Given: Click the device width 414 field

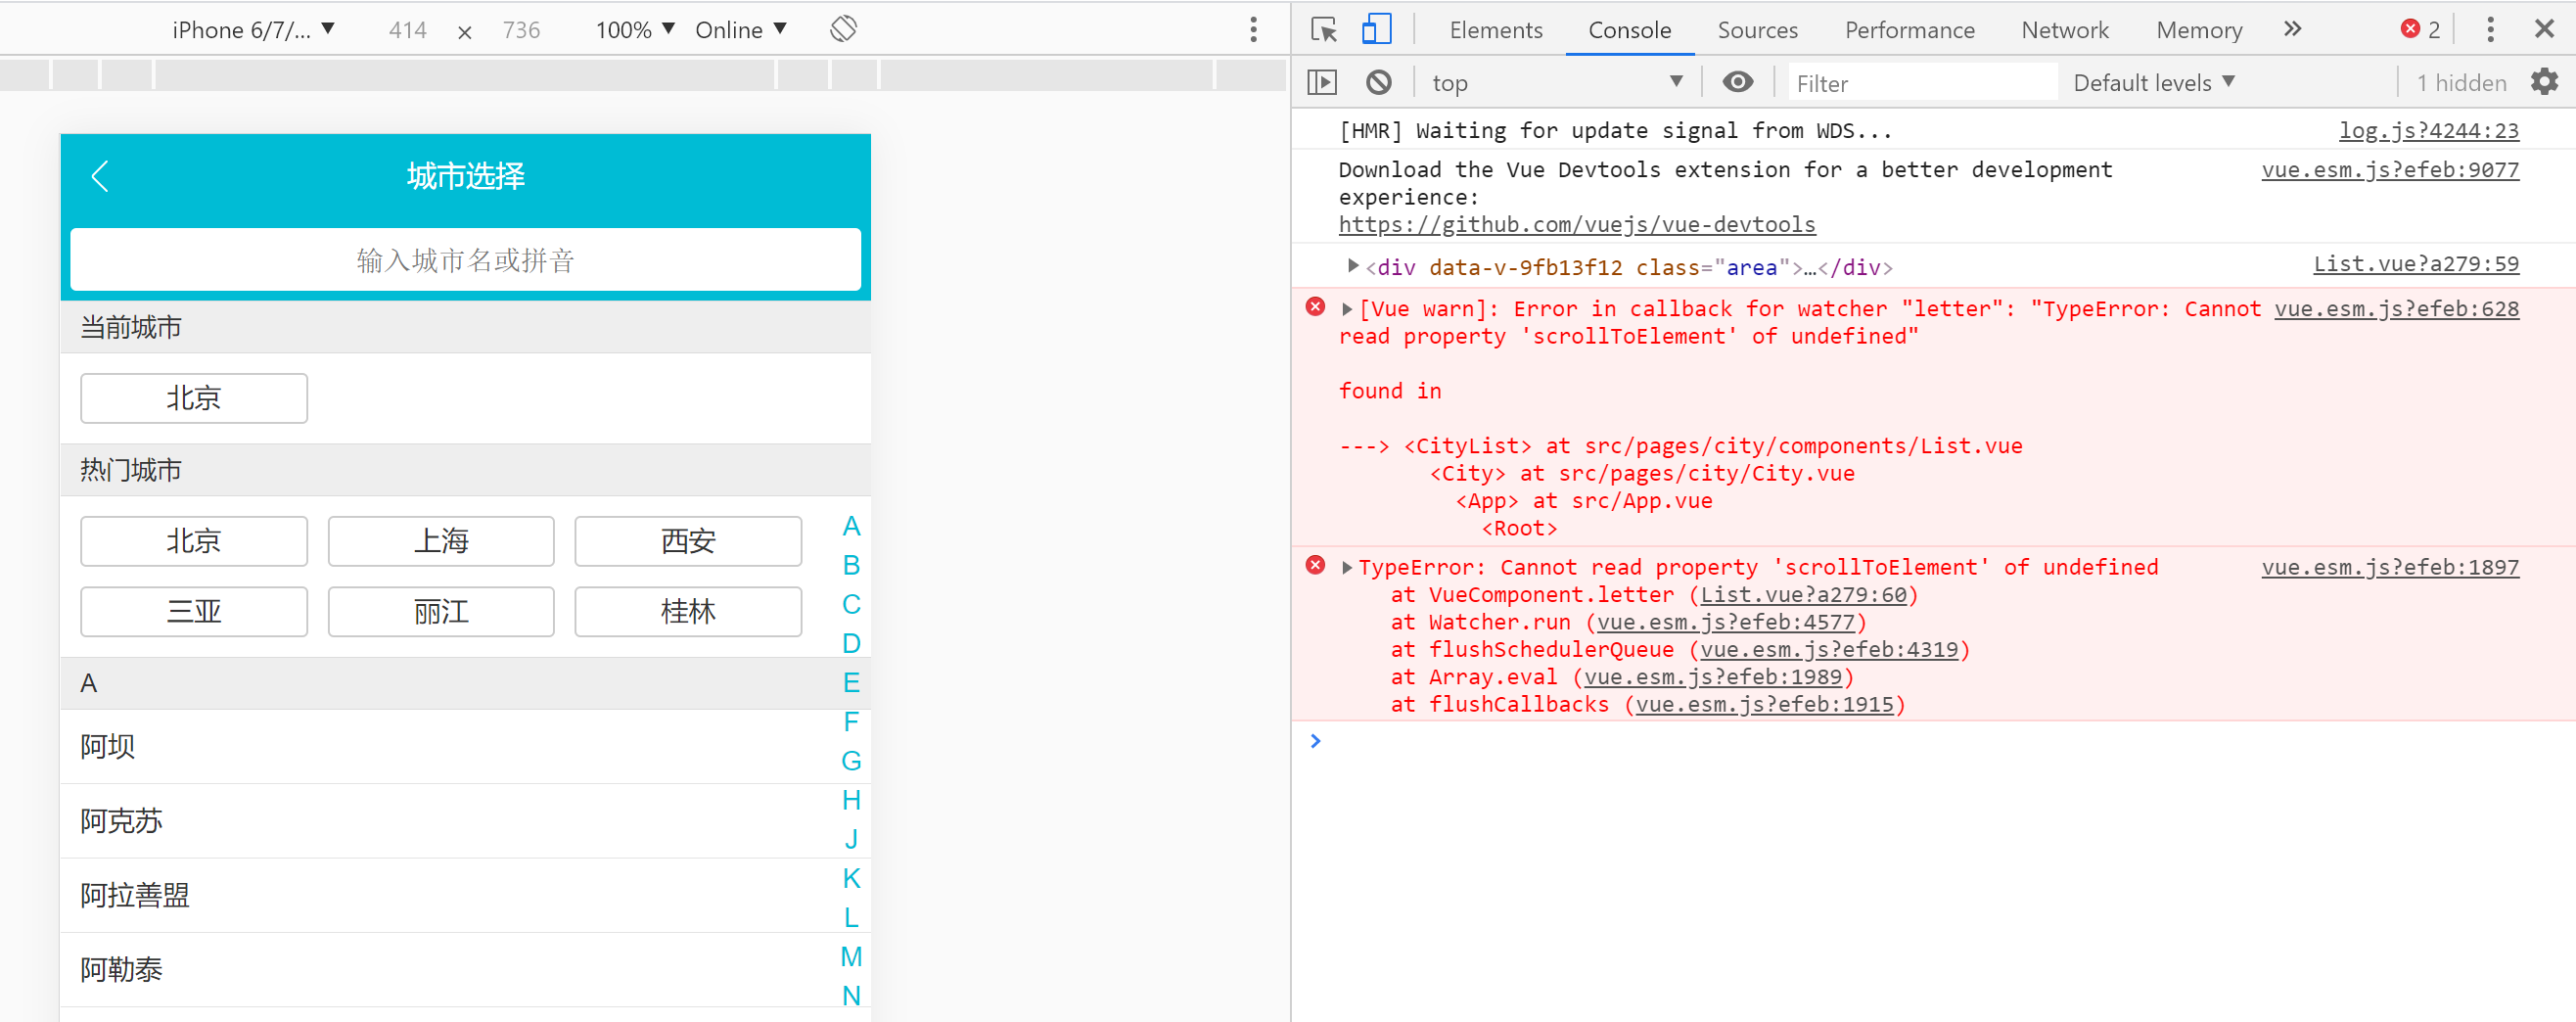Looking at the screenshot, I should 407,30.
